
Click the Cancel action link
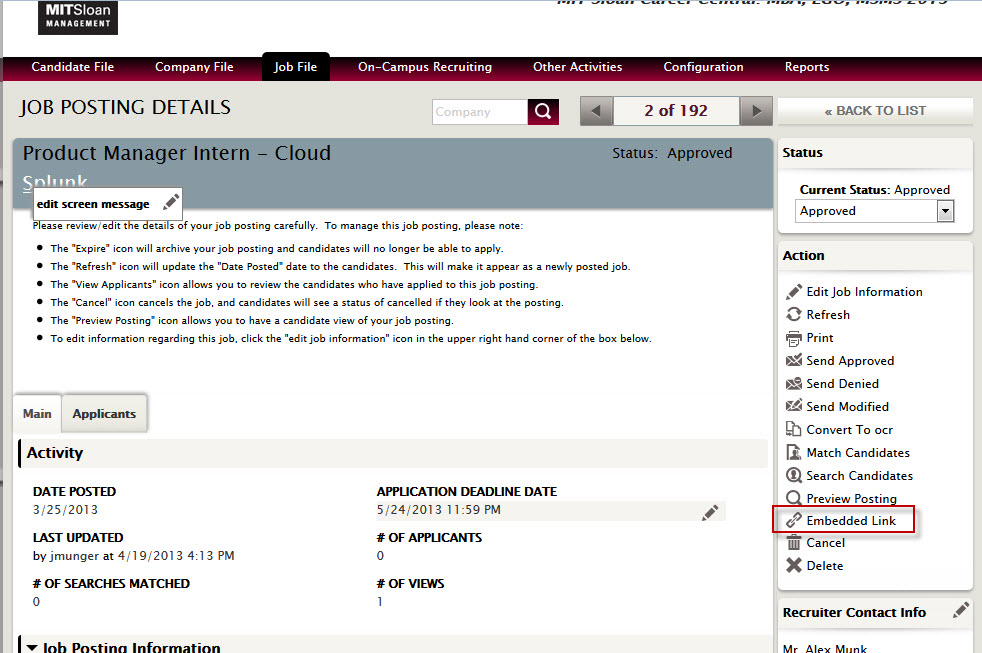(825, 543)
